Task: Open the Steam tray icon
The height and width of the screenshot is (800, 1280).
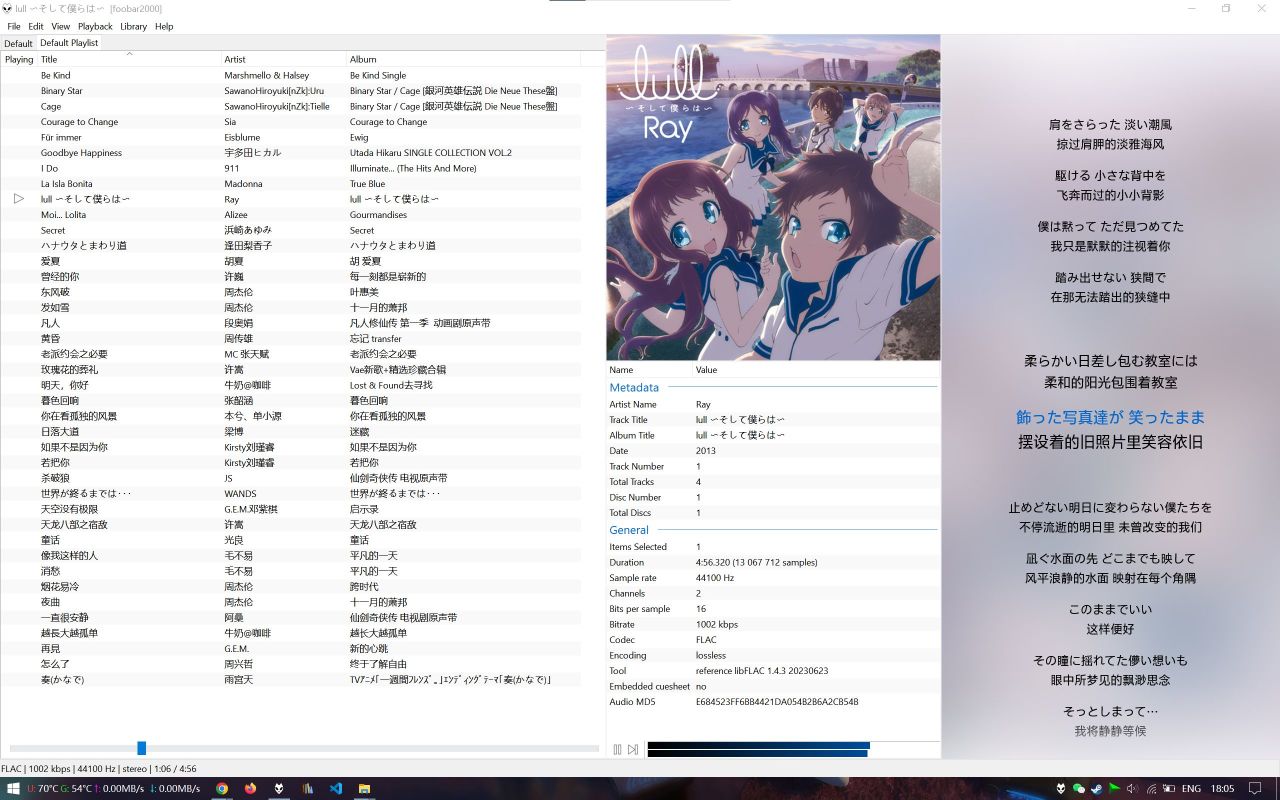Action: (1096, 788)
